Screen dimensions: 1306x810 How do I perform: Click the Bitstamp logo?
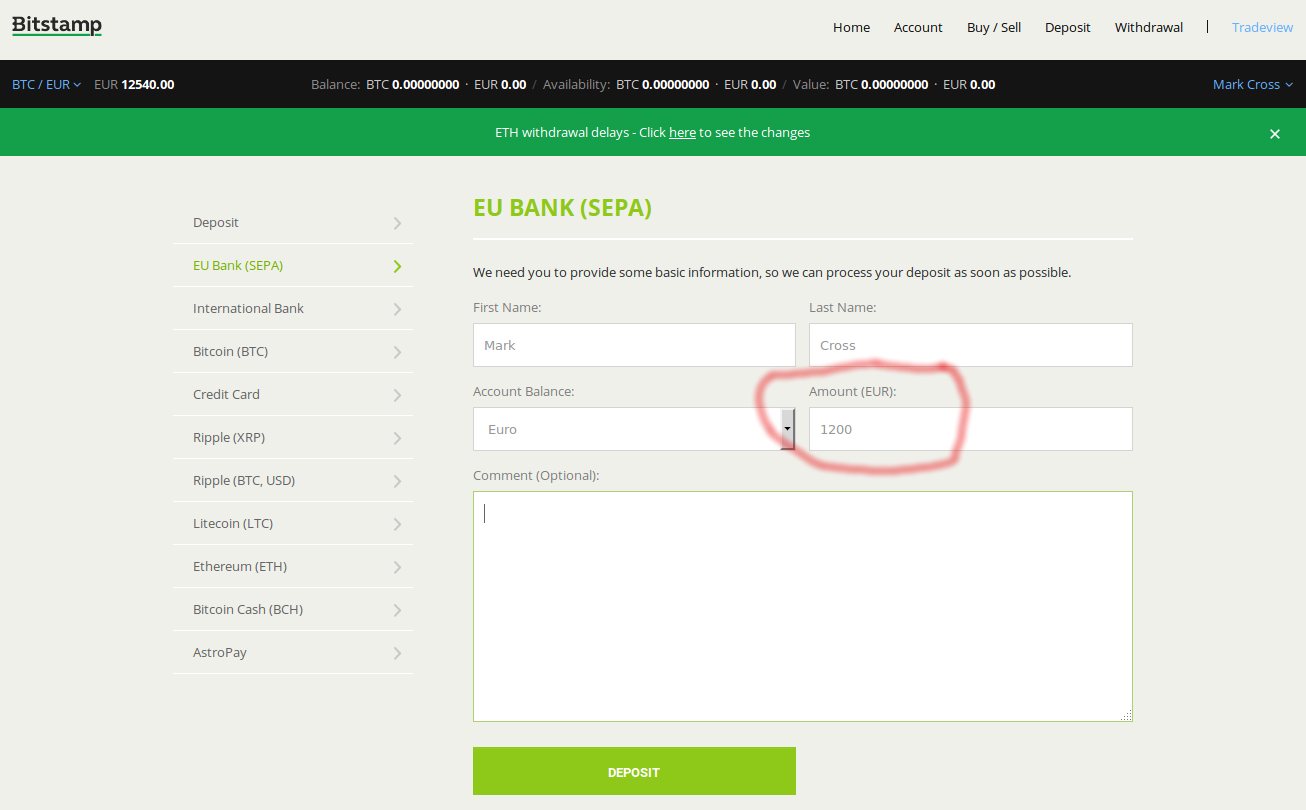click(57, 26)
